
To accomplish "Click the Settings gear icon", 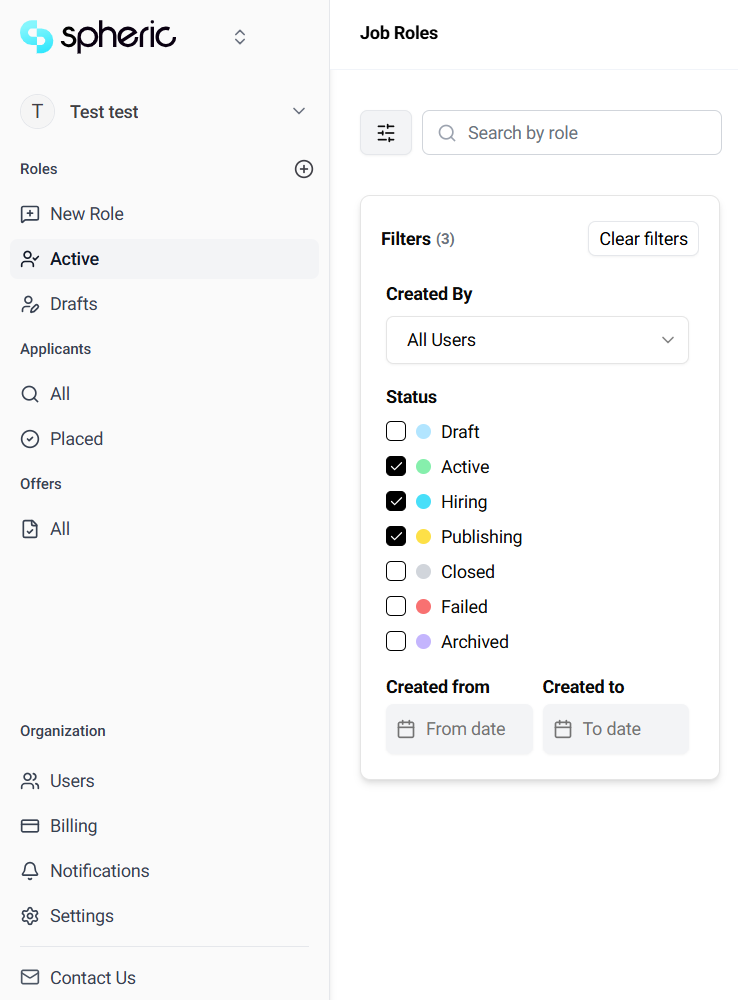I will tap(30, 916).
